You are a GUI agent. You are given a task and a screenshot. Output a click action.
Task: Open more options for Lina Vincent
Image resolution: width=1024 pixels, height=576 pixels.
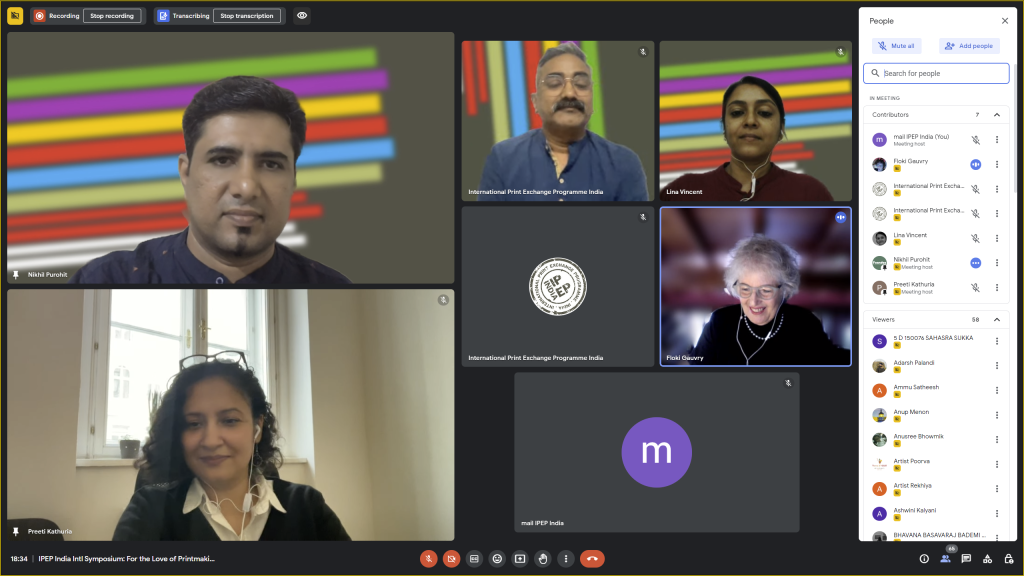point(996,238)
